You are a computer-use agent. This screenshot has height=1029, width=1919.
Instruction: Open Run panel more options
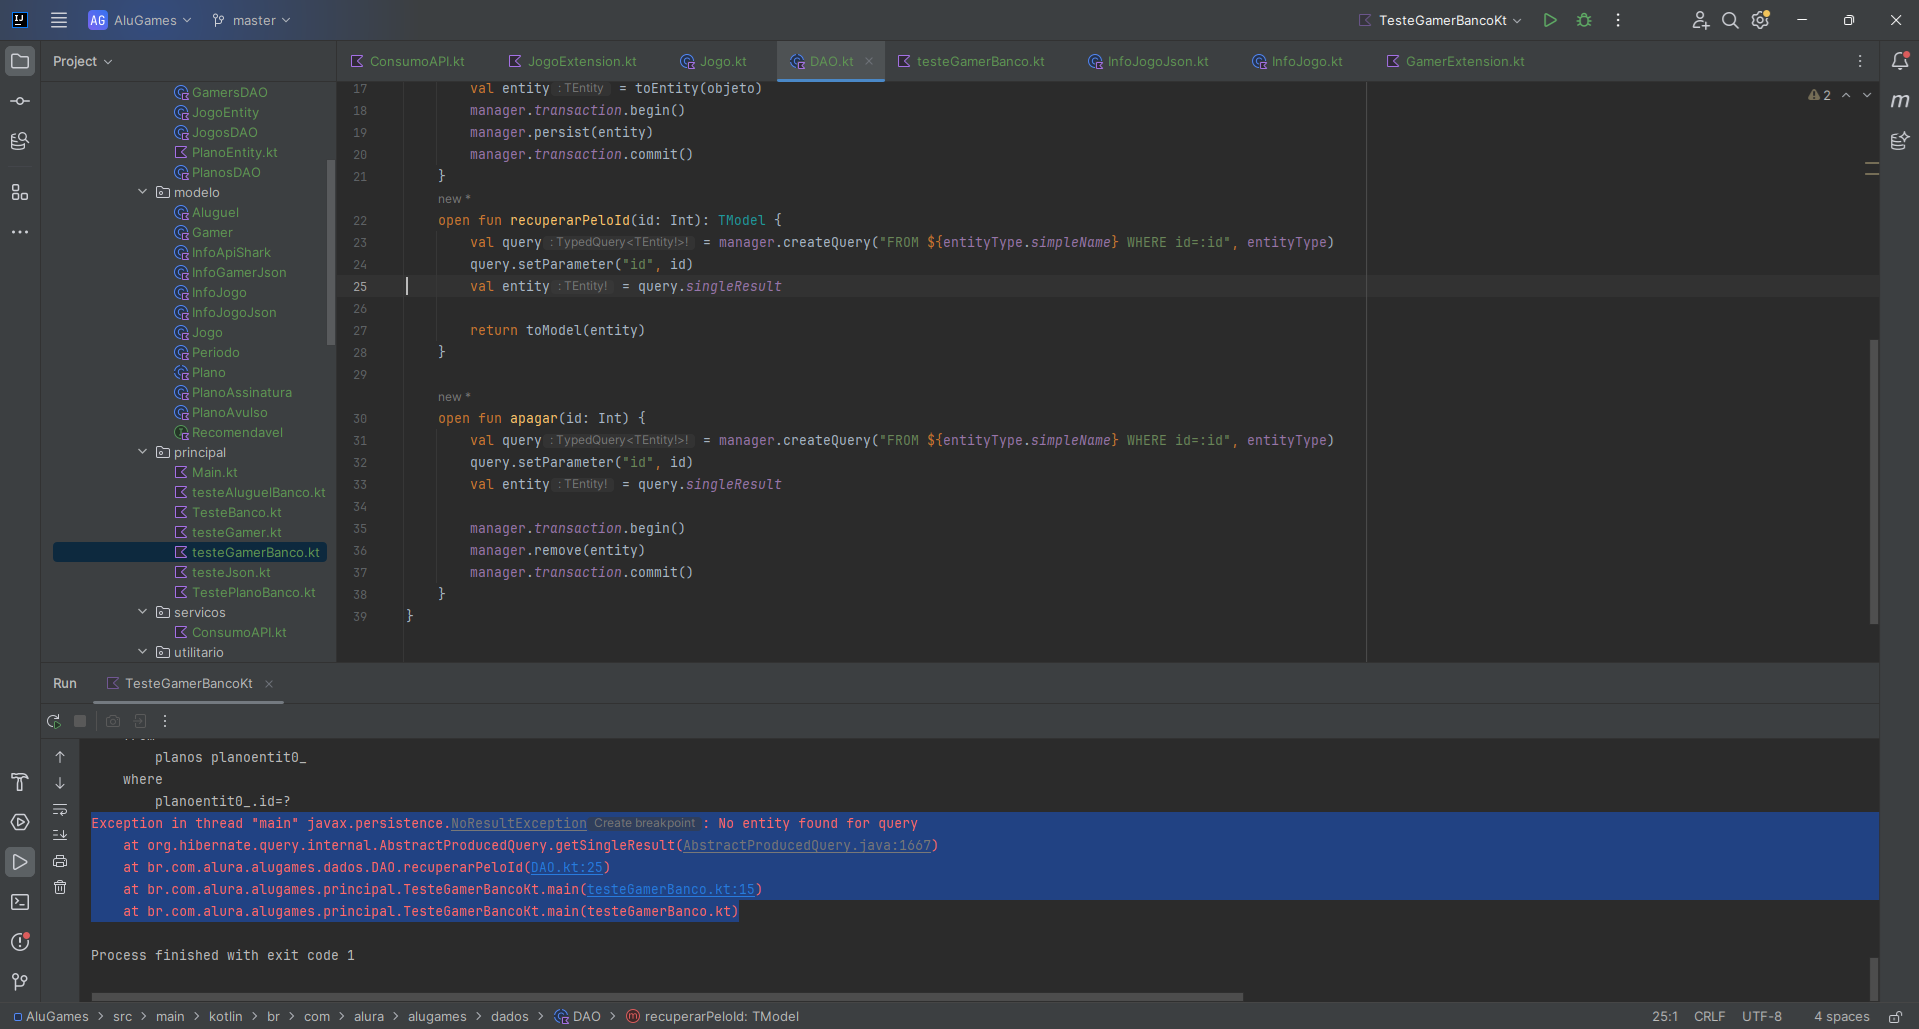point(165,721)
